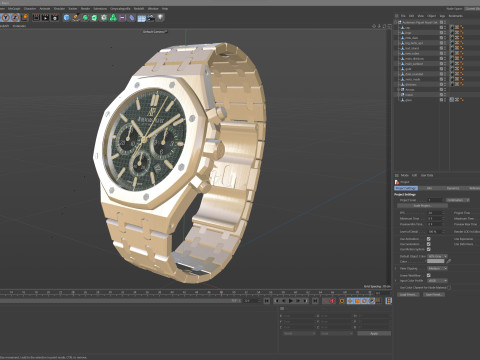Switch to the Dynamics tab
Viewport: 480px width, 360px height.
pyautogui.click(x=453, y=188)
